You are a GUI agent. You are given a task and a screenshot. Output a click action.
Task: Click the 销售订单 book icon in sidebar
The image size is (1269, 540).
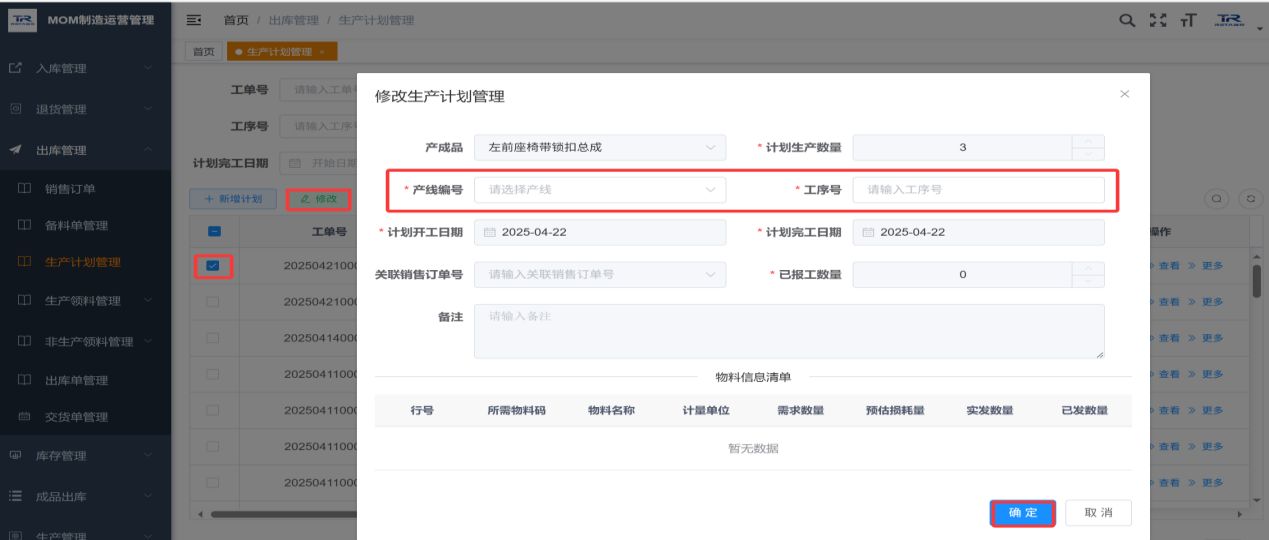click(25, 189)
